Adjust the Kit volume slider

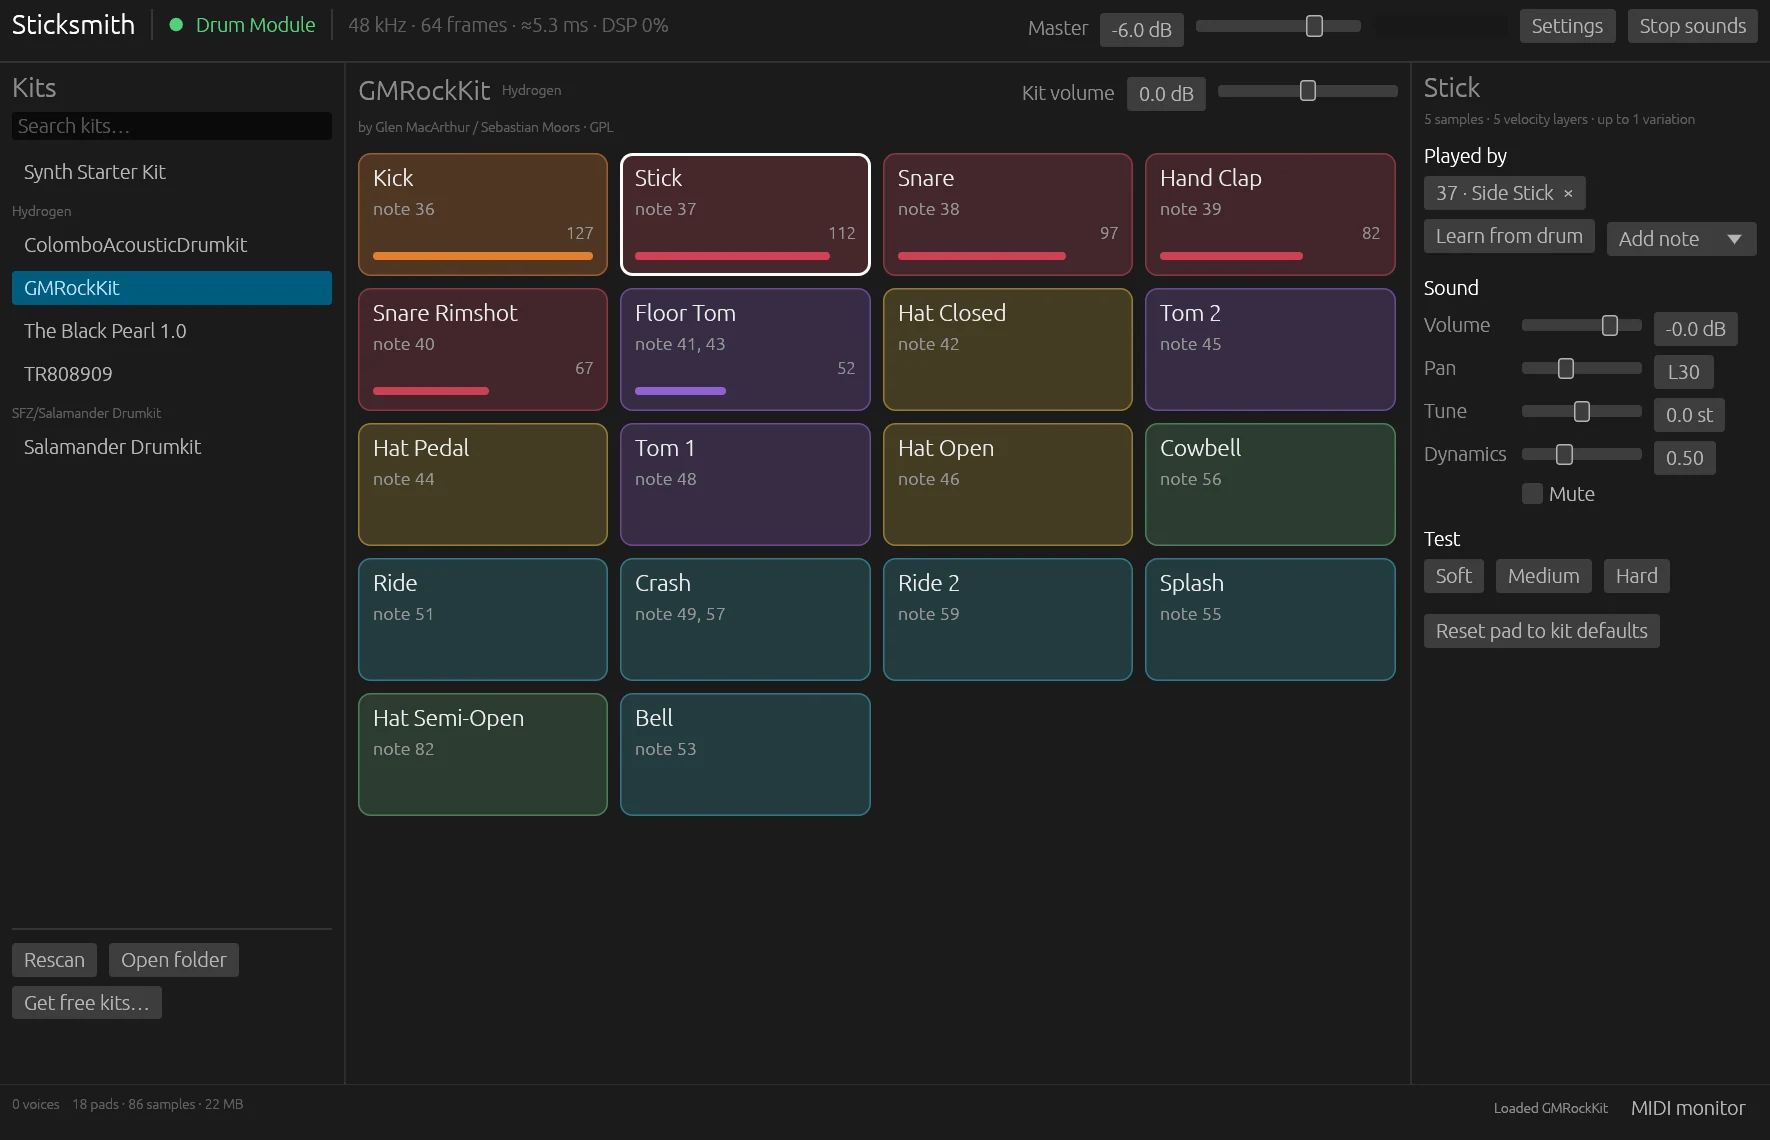(1307, 91)
